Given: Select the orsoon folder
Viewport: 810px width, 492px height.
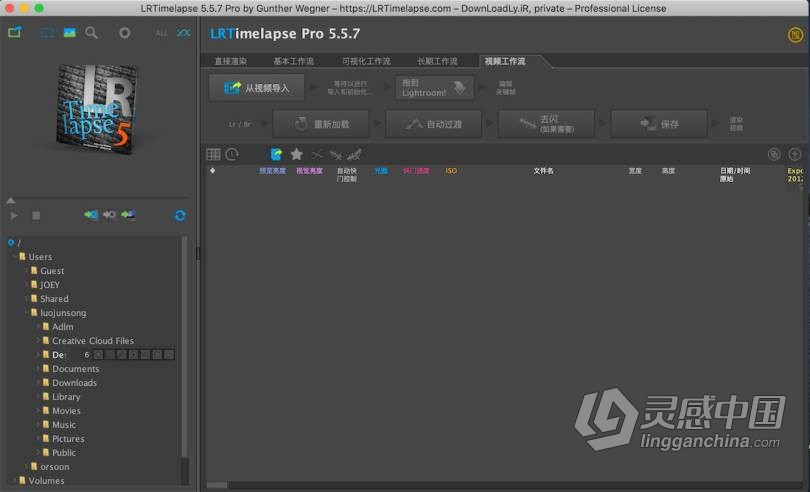Looking at the screenshot, I should point(55,466).
